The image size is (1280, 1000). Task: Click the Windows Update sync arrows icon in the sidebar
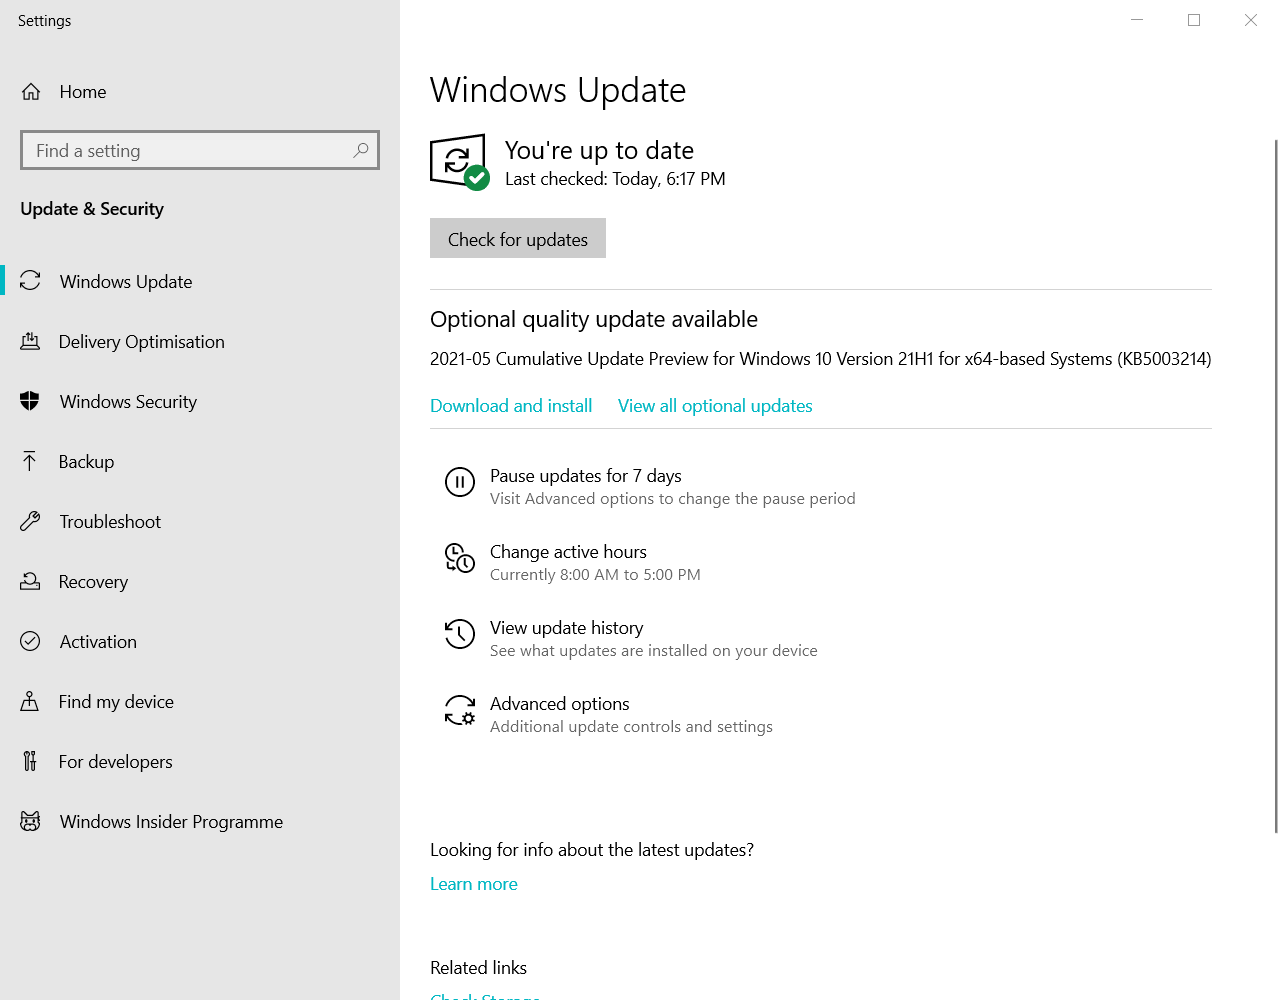(30, 281)
